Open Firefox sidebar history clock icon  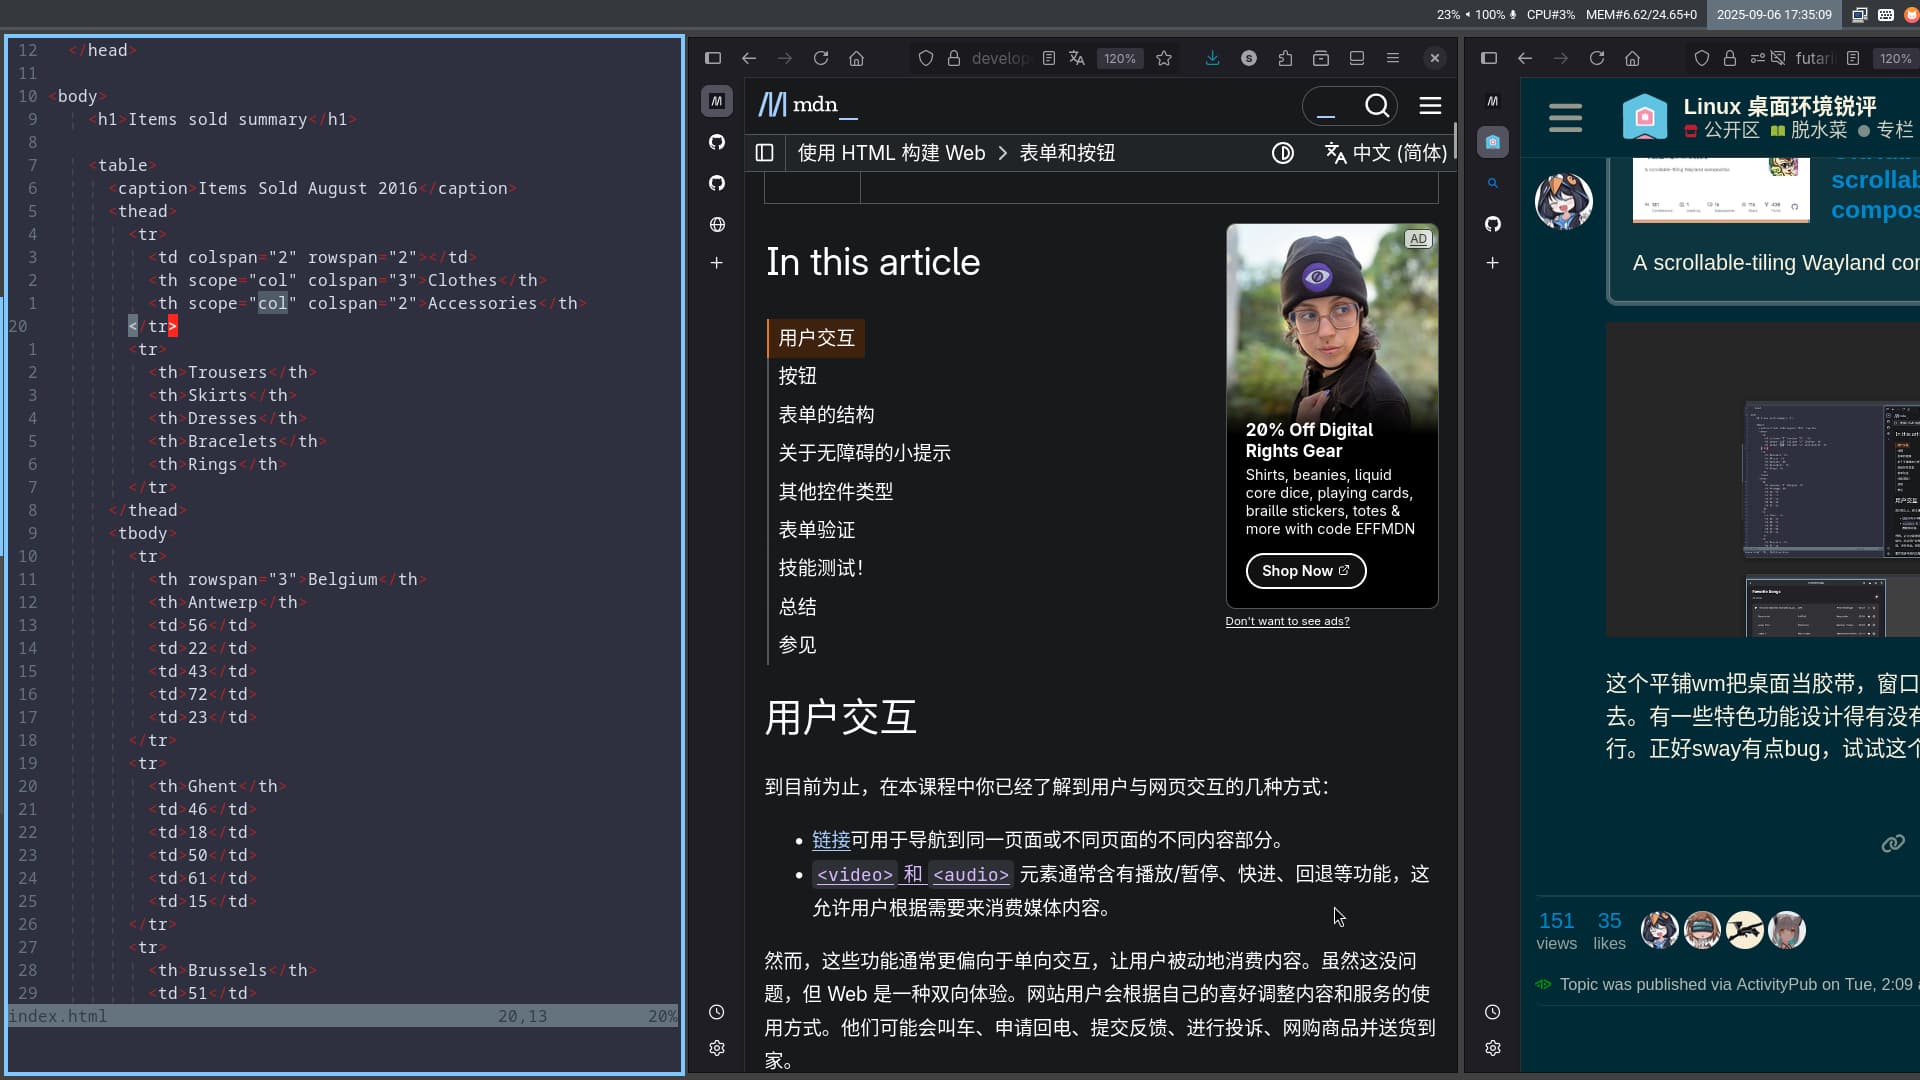(717, 1012)
